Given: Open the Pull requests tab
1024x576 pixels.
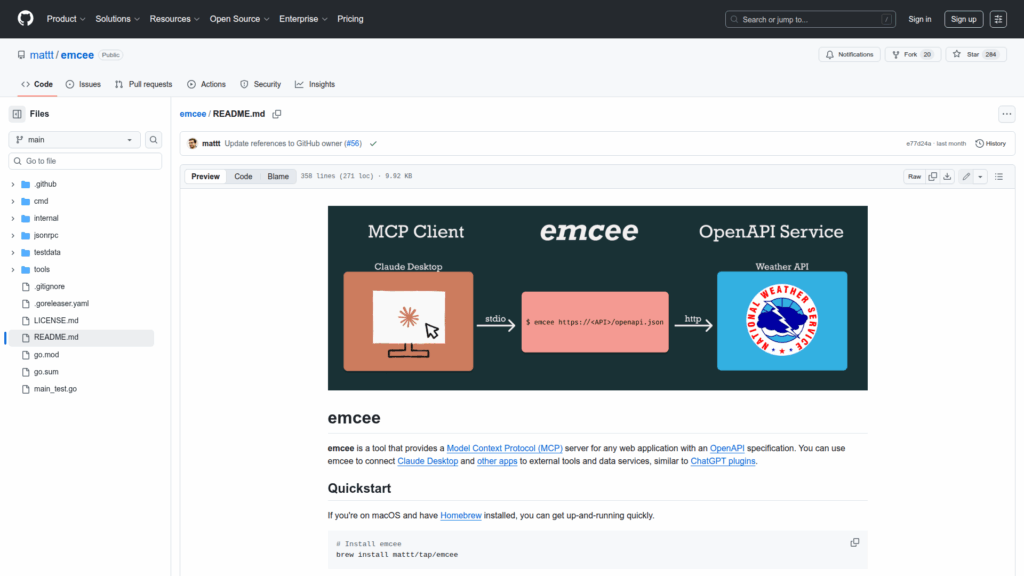Looking at the screenshot, I should tap(143, 84).
